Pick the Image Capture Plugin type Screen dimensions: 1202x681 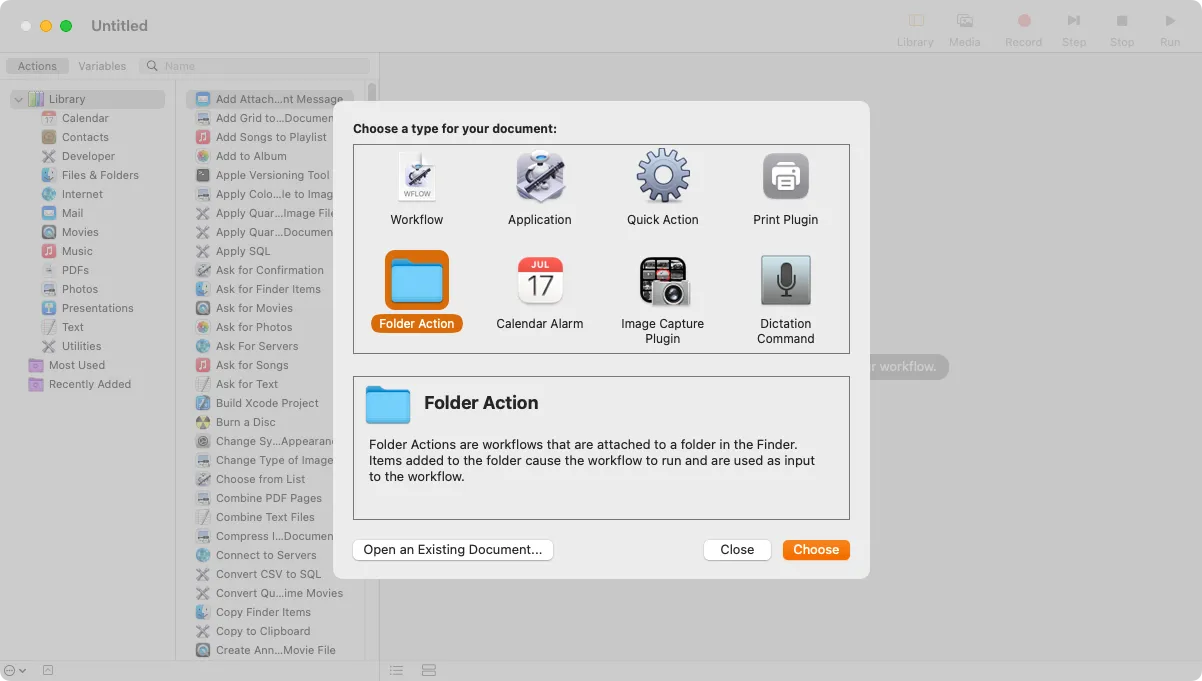[662, 292]
